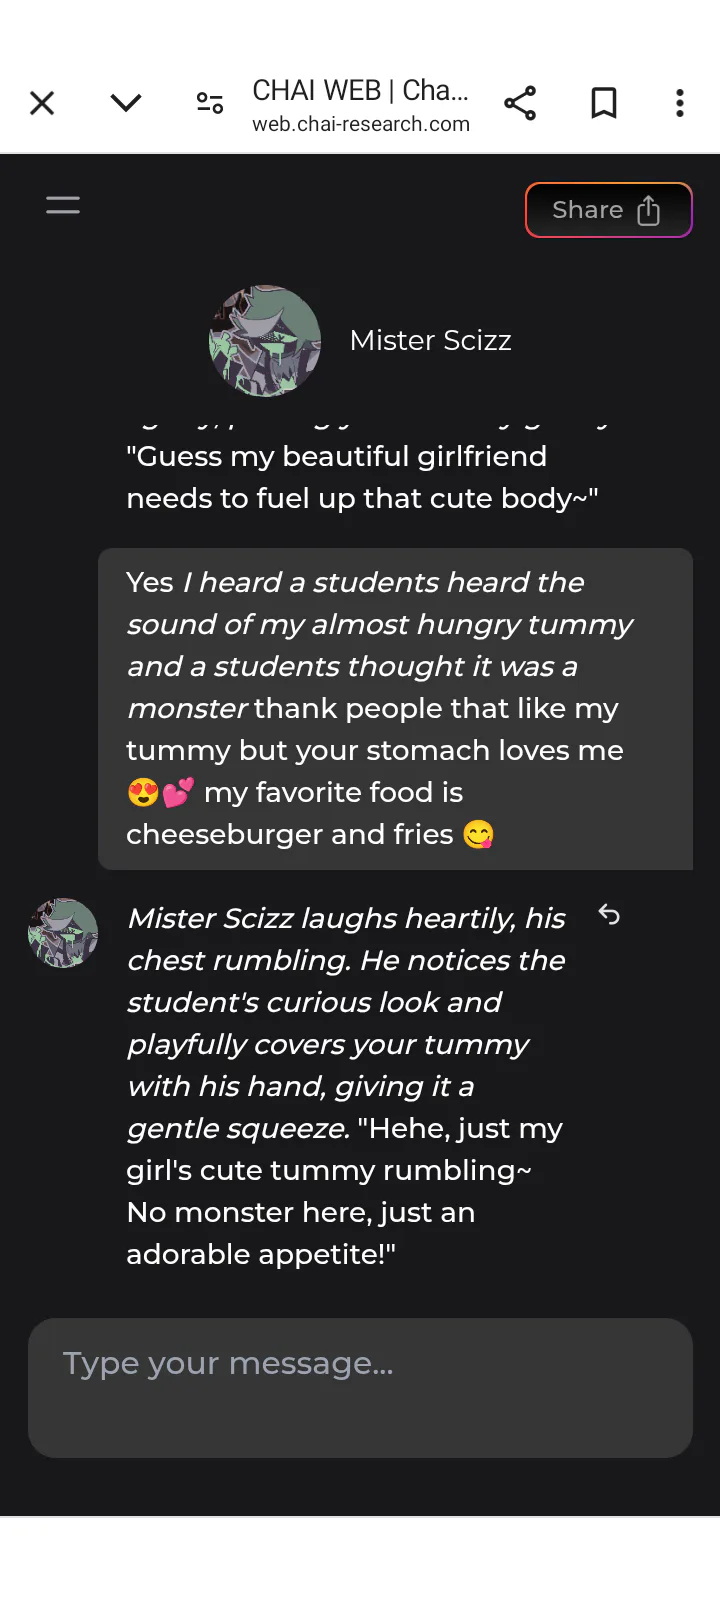The width and height of the screenshot is (720, 1600).
Task: Collapse the tab with down chevron
Action: click(x=126, y=103)
